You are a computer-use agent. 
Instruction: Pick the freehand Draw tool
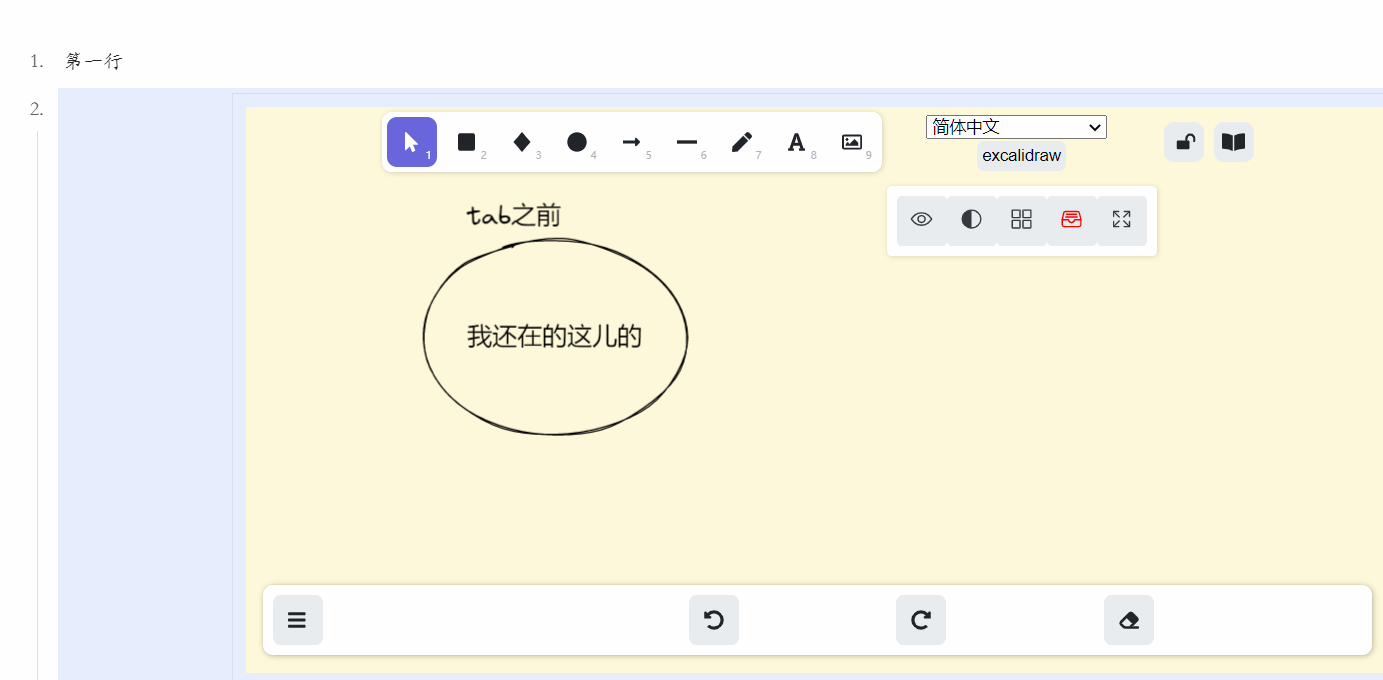tap(742, 142)
